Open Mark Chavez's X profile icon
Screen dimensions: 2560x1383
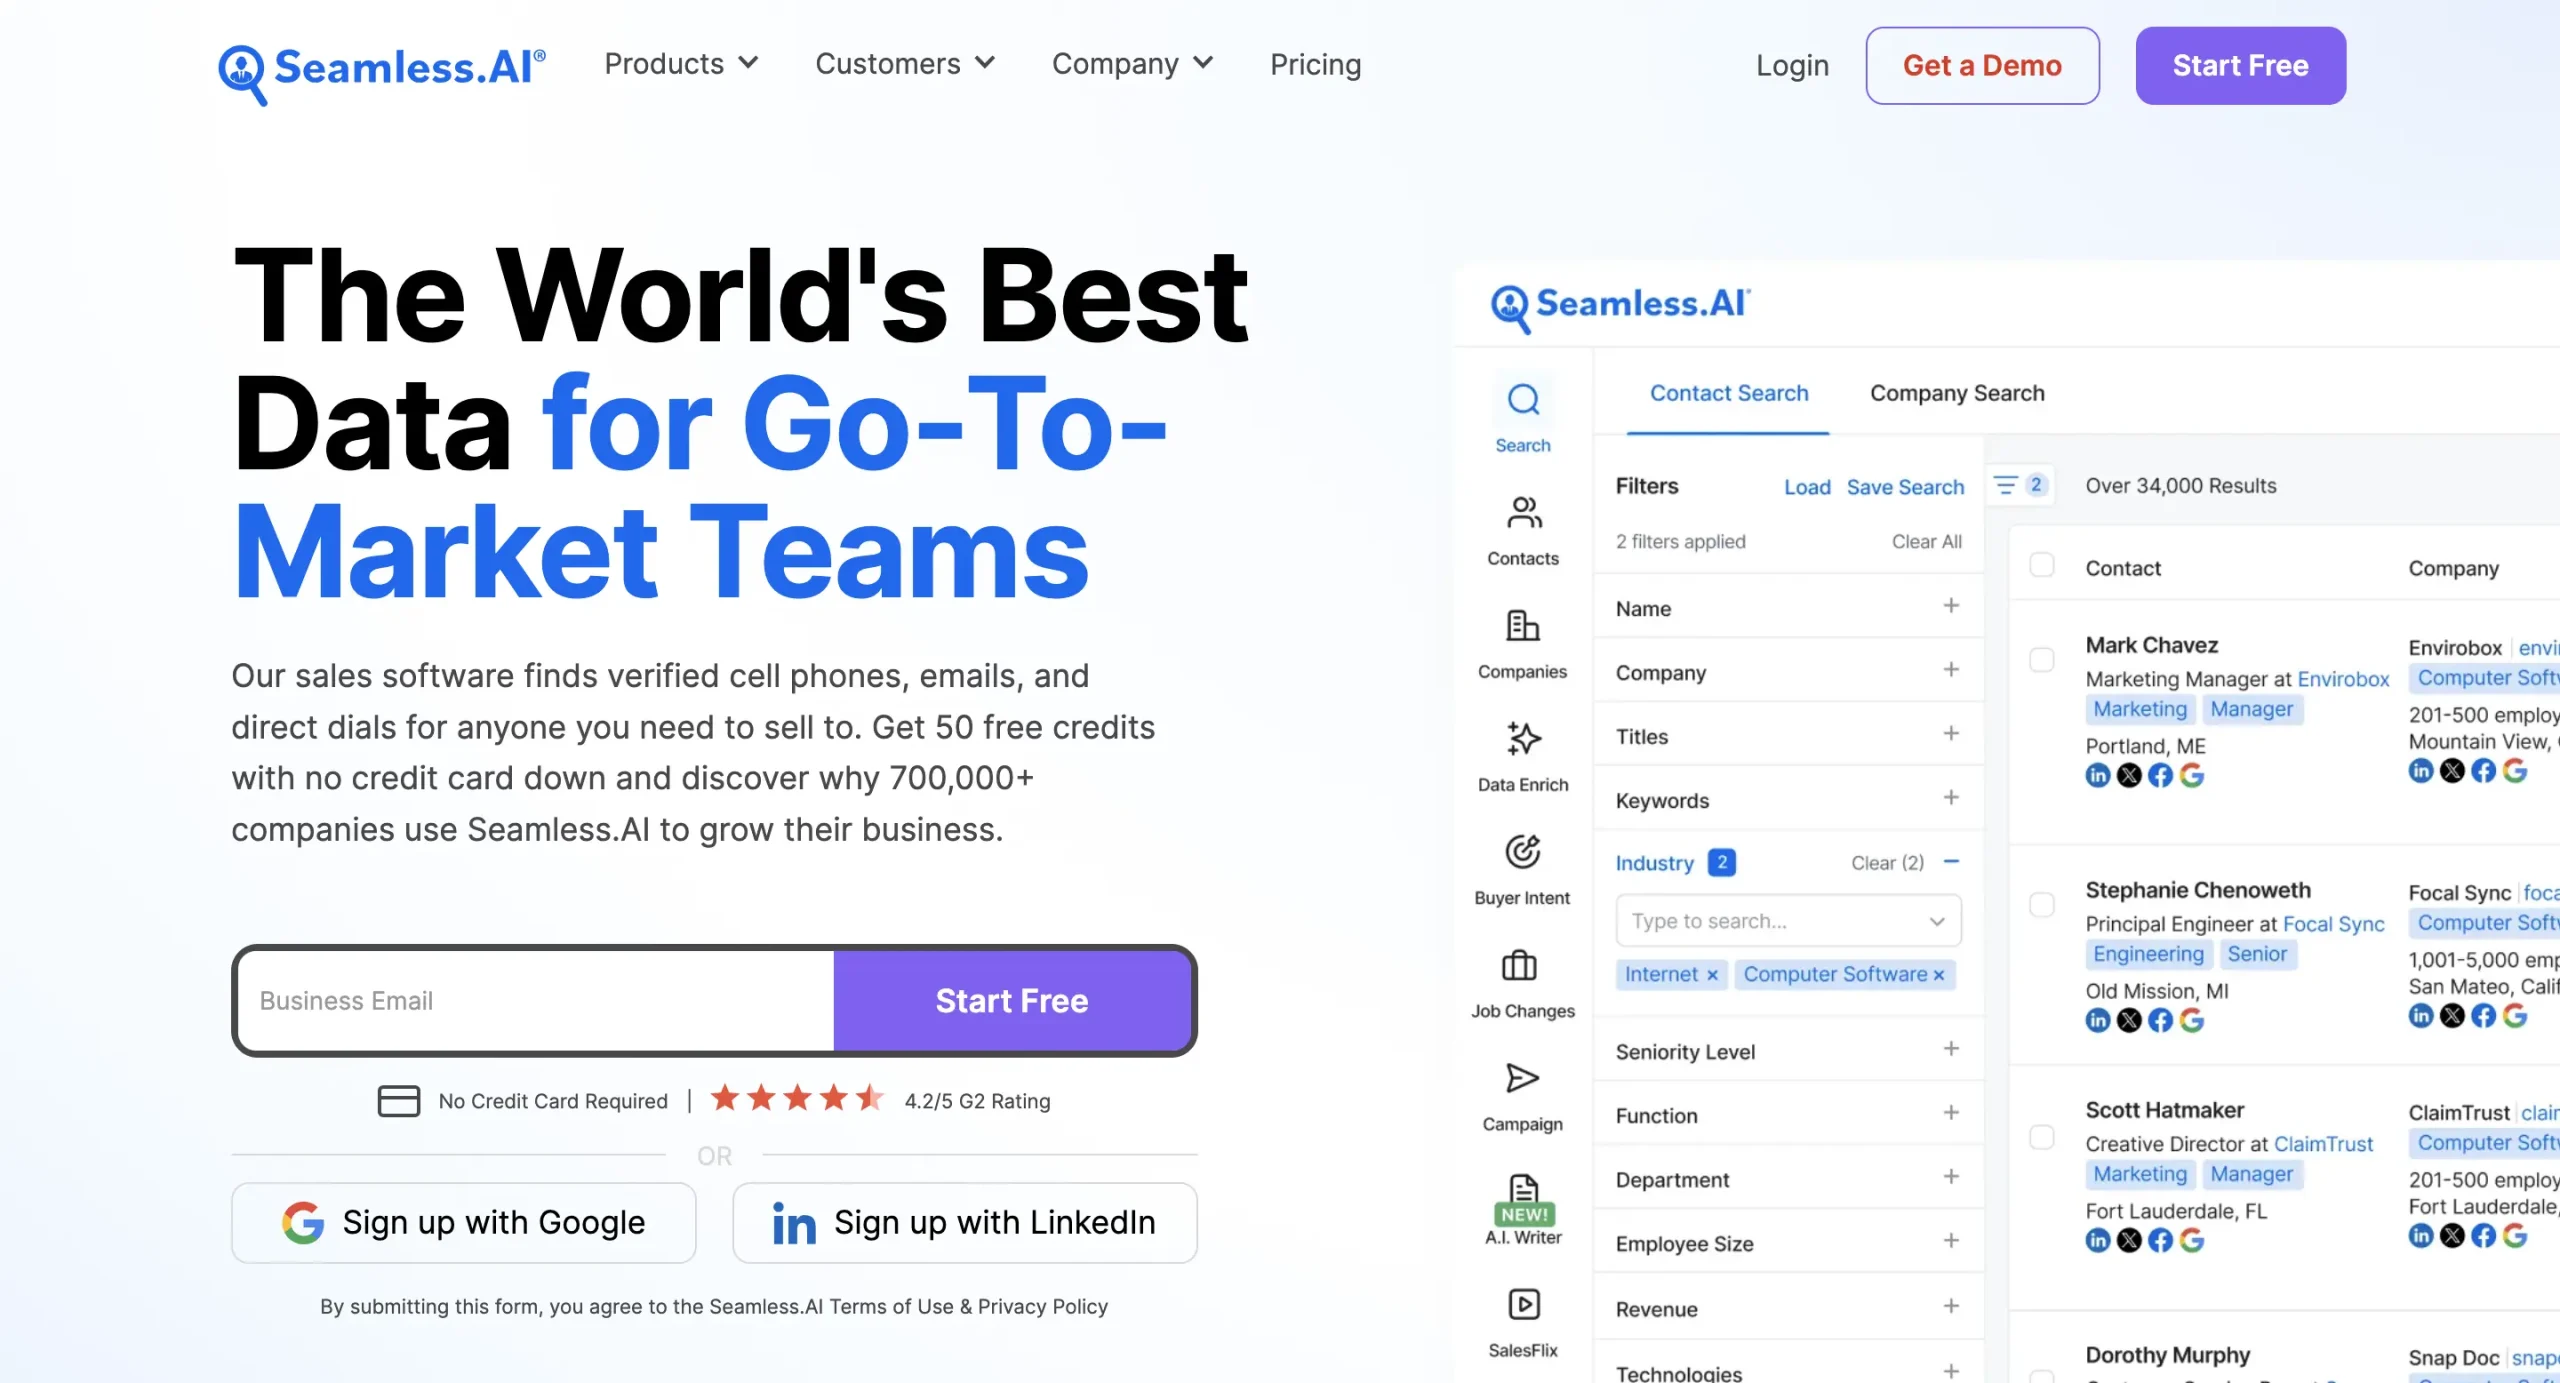pos(2129,775)
